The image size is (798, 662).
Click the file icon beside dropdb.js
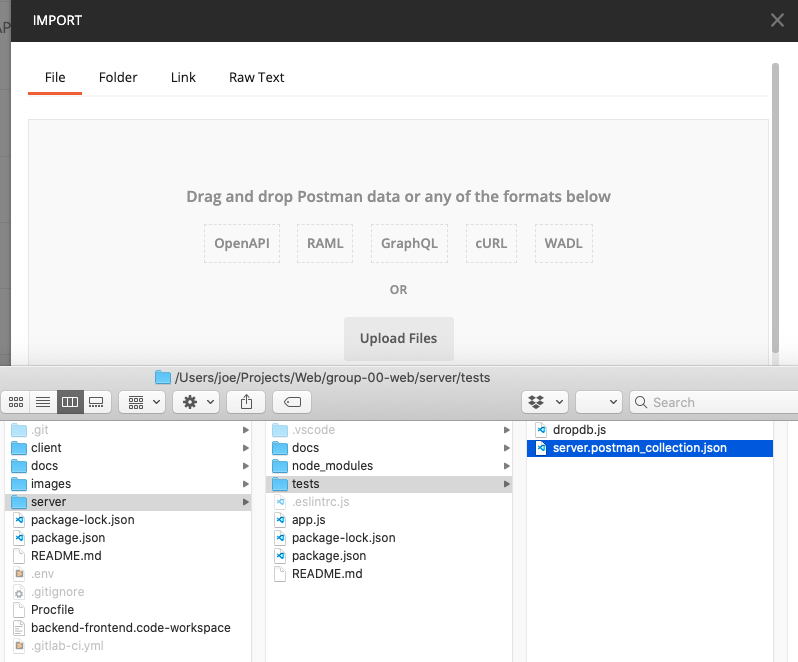tap(541, 430)
